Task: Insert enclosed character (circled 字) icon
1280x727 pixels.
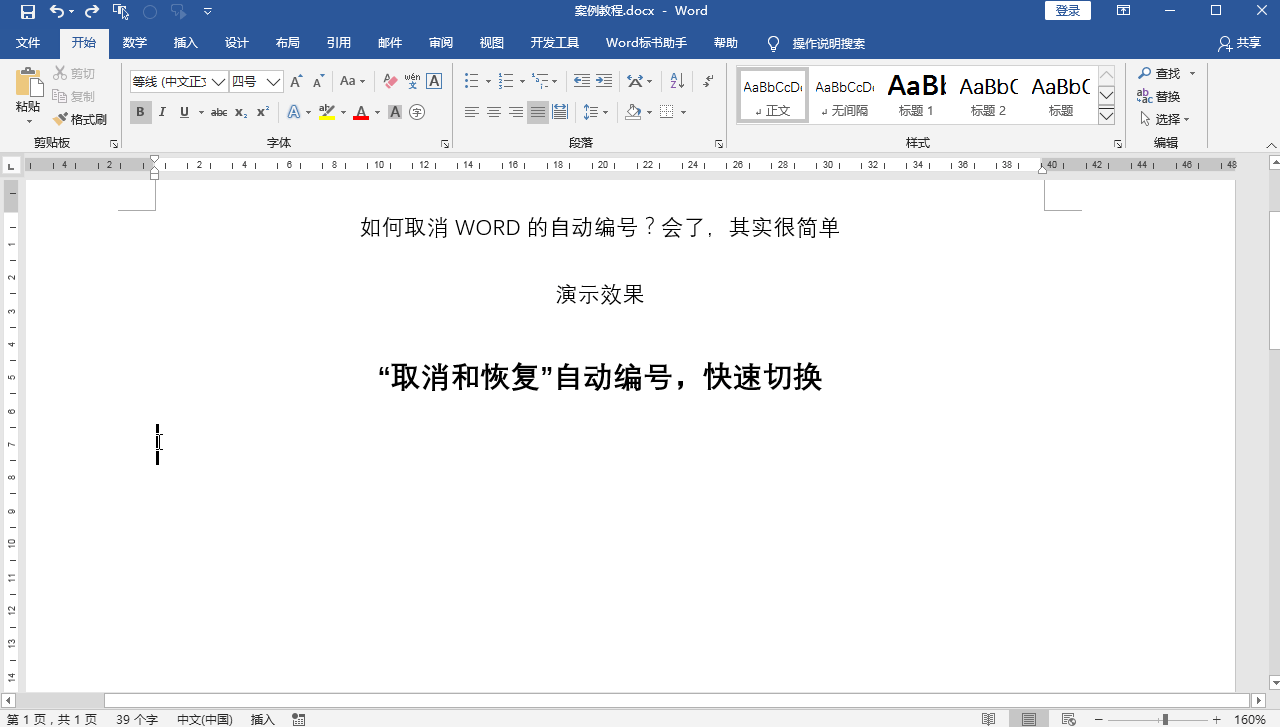Action: click(x=417, y=112)
